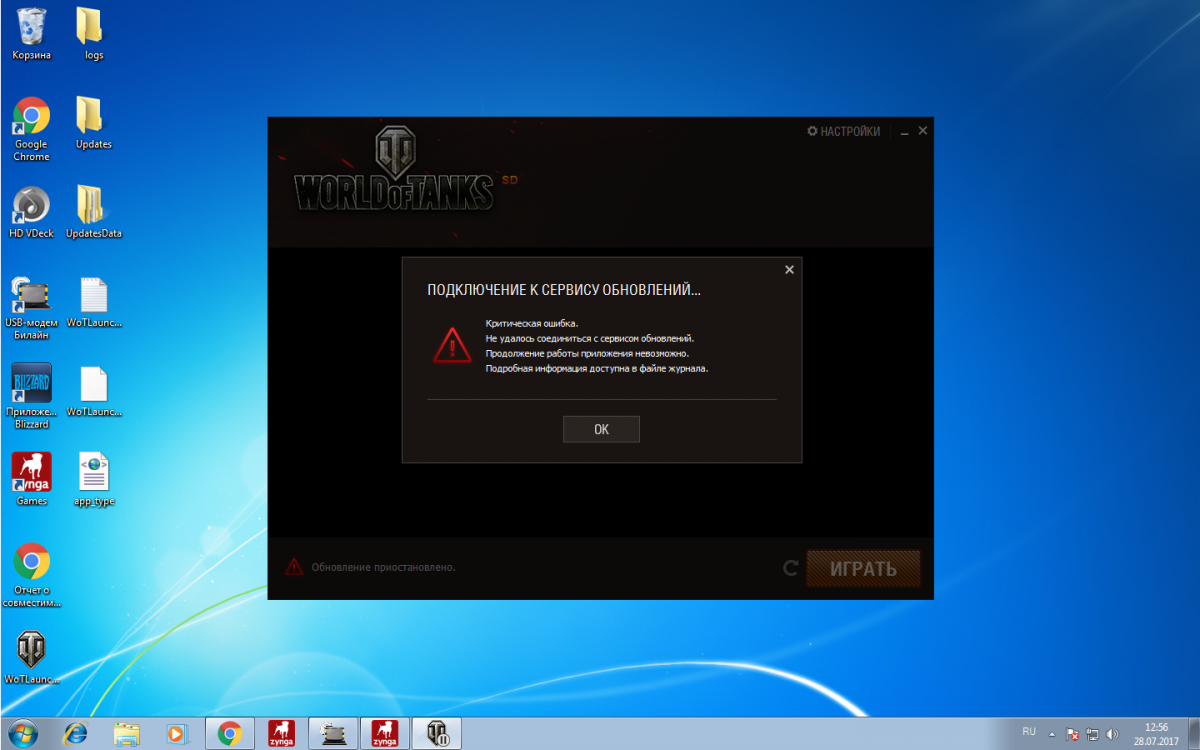Select the WoTLaunc blank file beside Blizzard
The height and width of the screenshot is (750, 1200).
(94, 391)
